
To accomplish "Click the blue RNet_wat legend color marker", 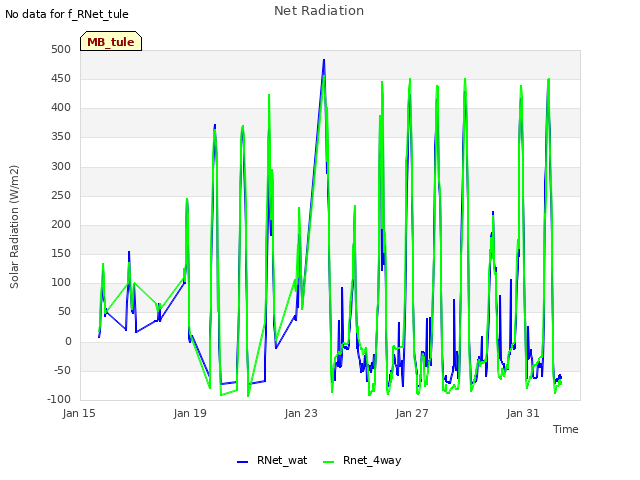I will click(242, 462).
